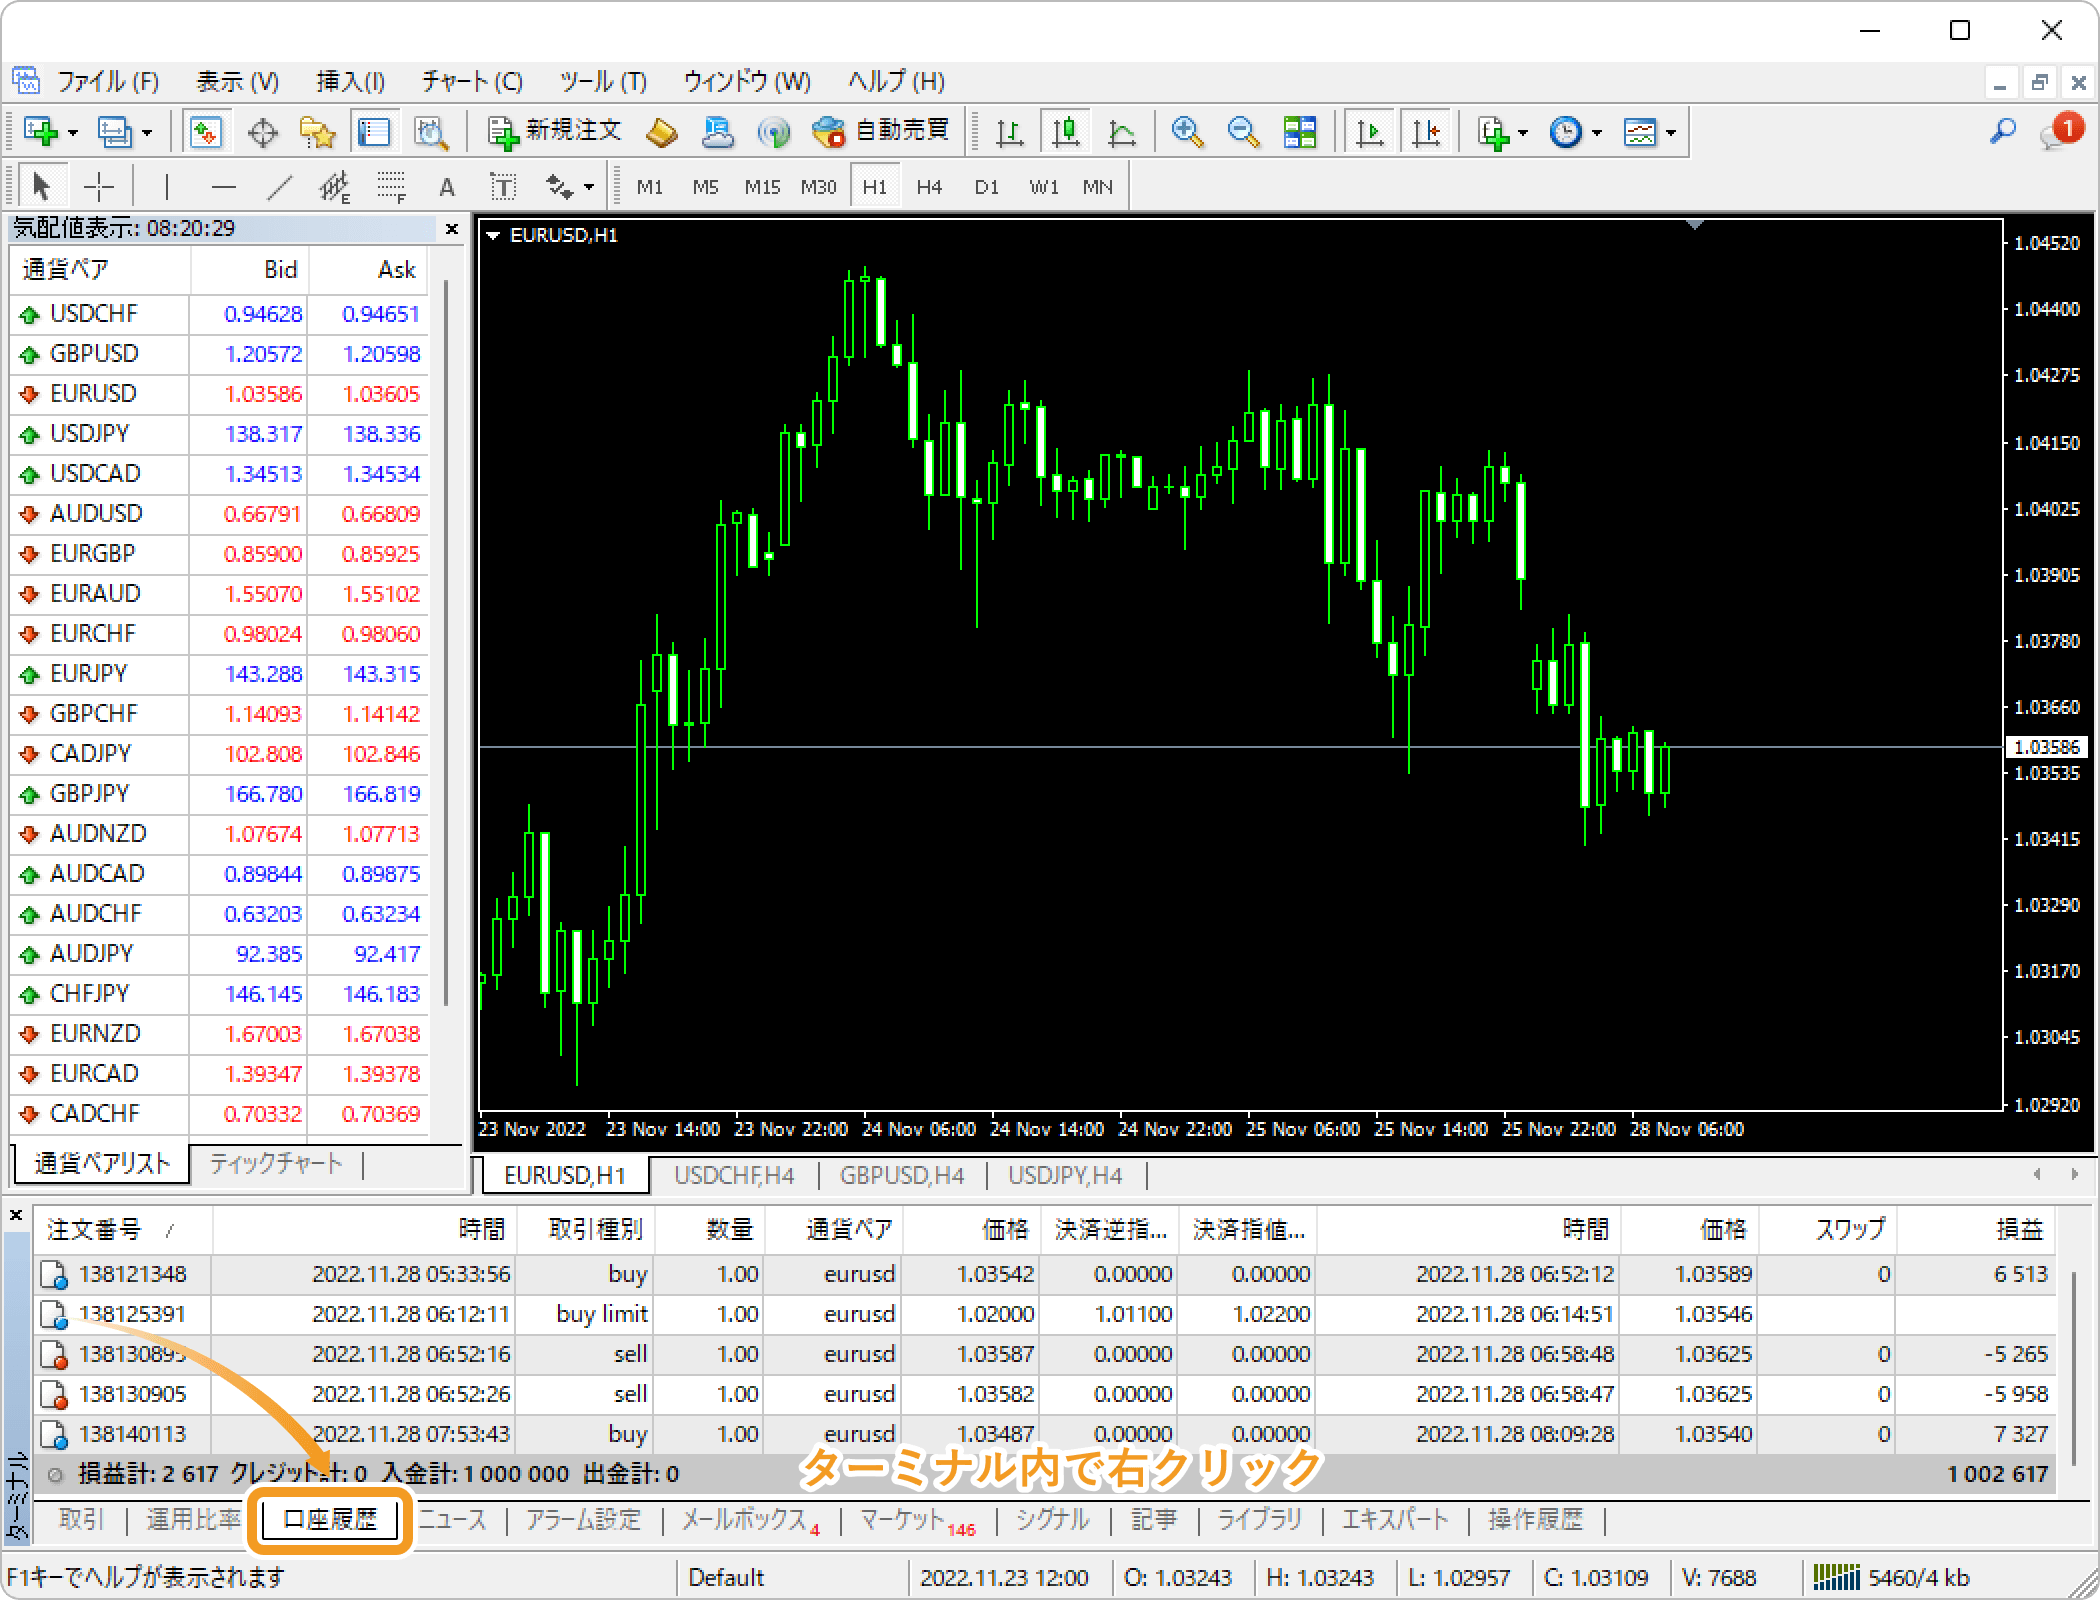This screenshot has height=1600, width=2100.
Task: Switch timeframe to D1
Action: click(986, 187)
